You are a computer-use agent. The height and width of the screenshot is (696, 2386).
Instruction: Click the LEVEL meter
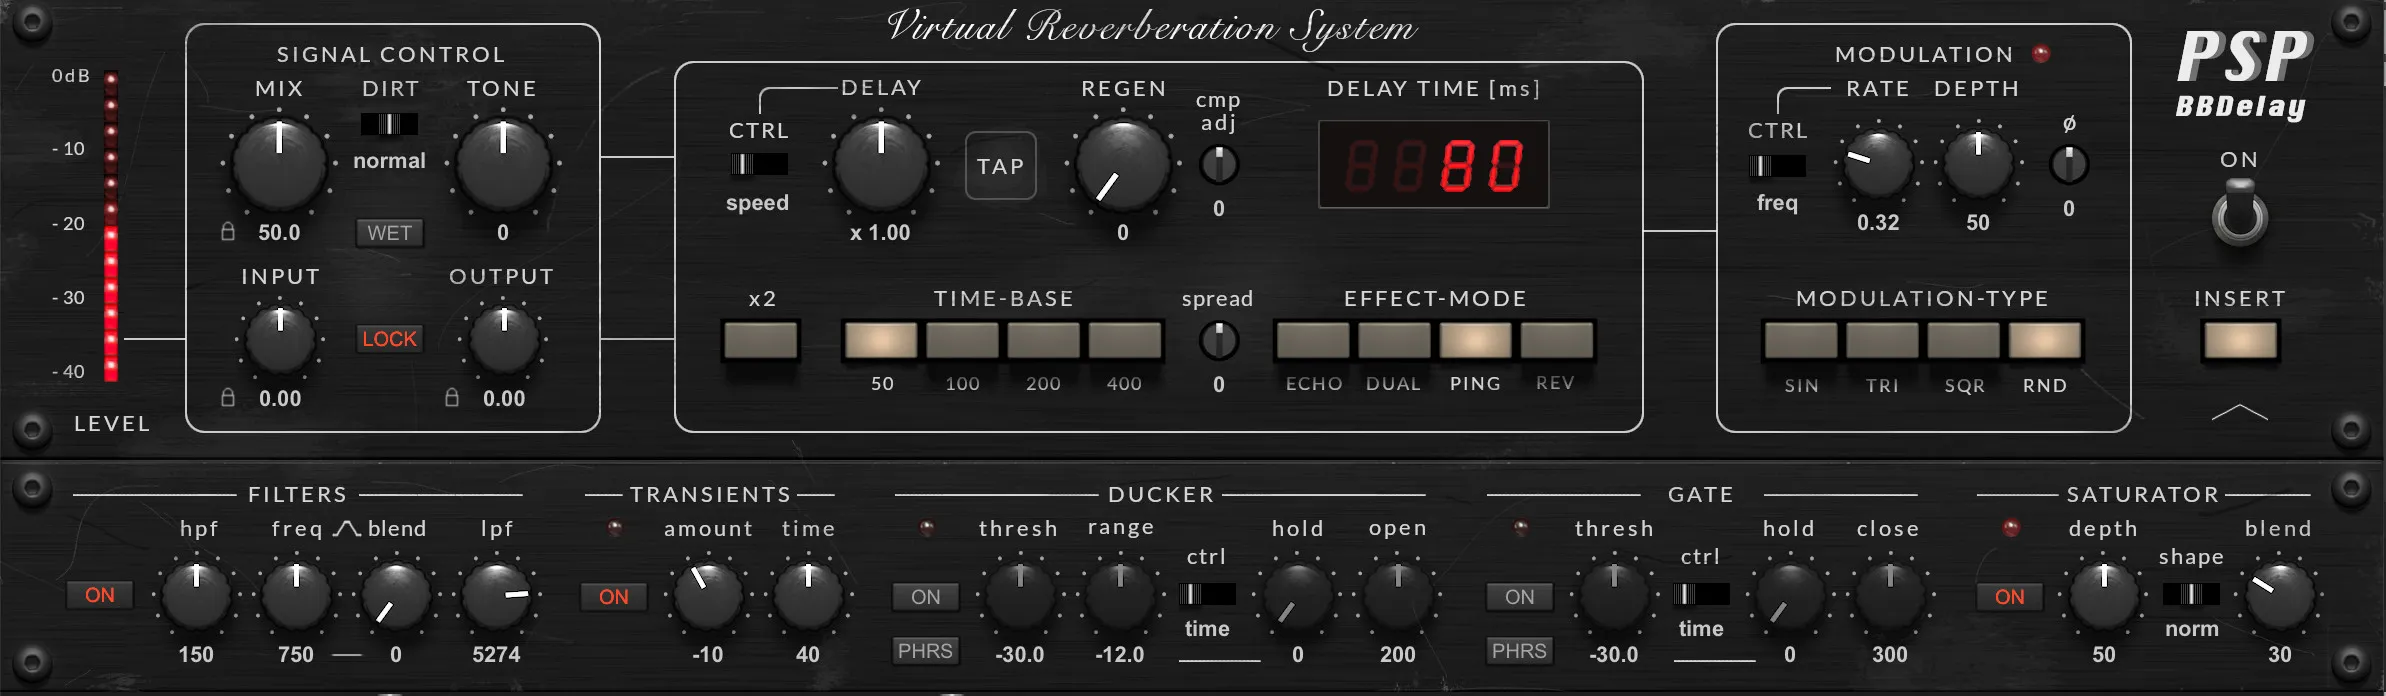click(111, 226)
